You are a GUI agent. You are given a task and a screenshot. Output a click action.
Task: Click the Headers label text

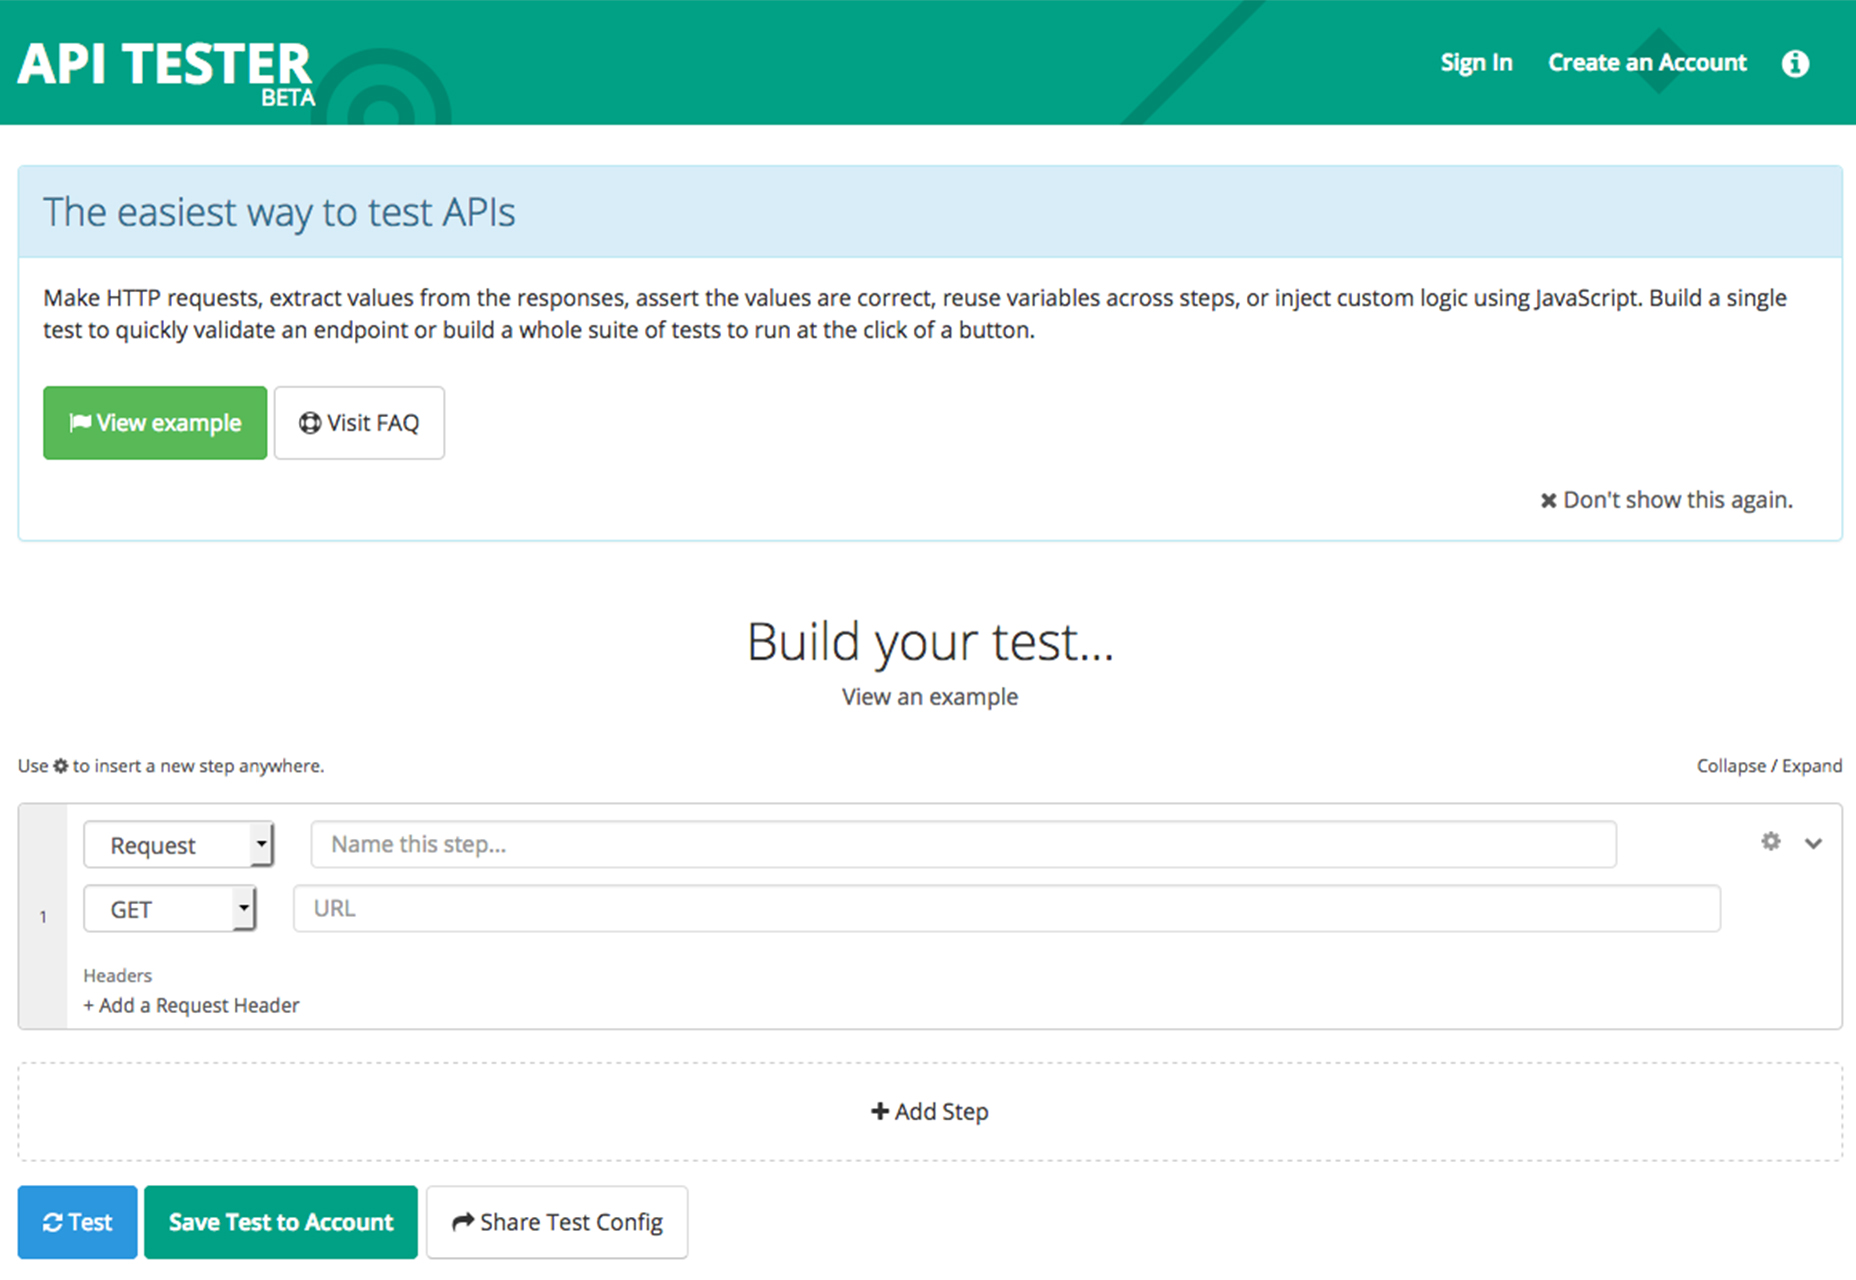(118, 975)
